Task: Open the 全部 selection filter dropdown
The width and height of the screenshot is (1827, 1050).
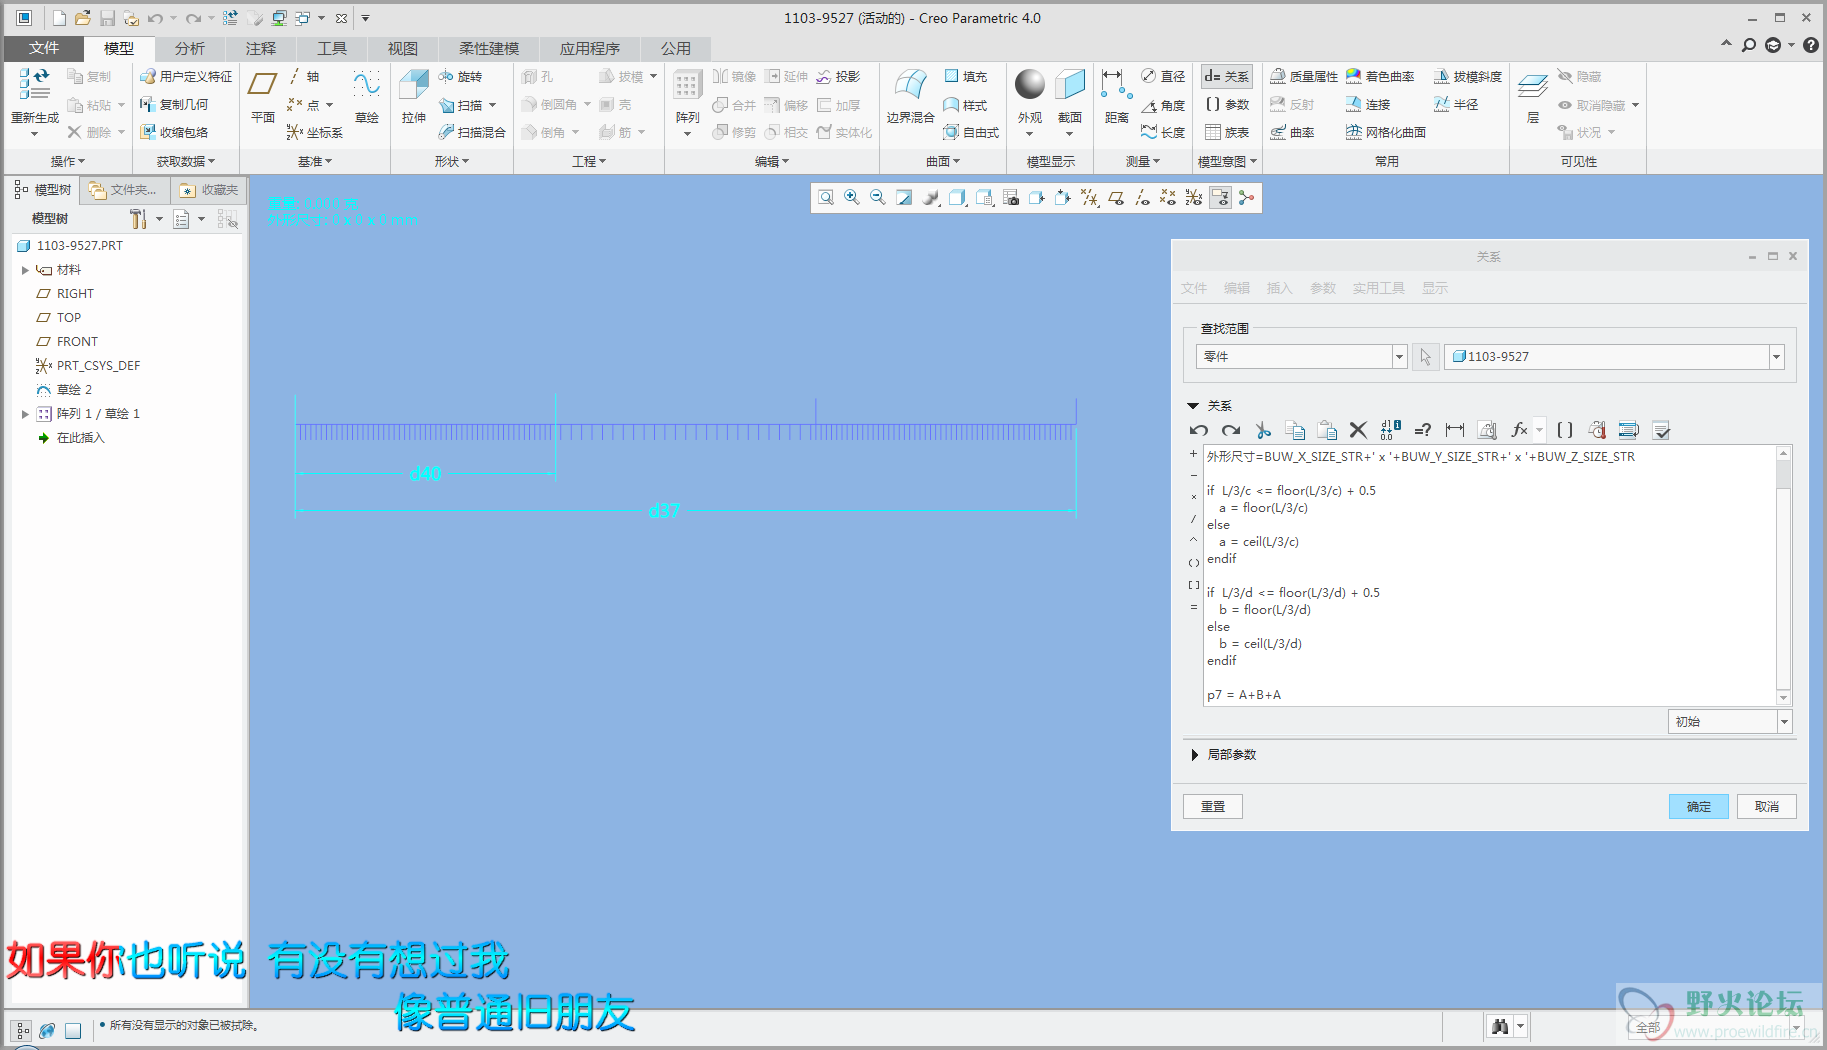Action: pos(1795,1027)
